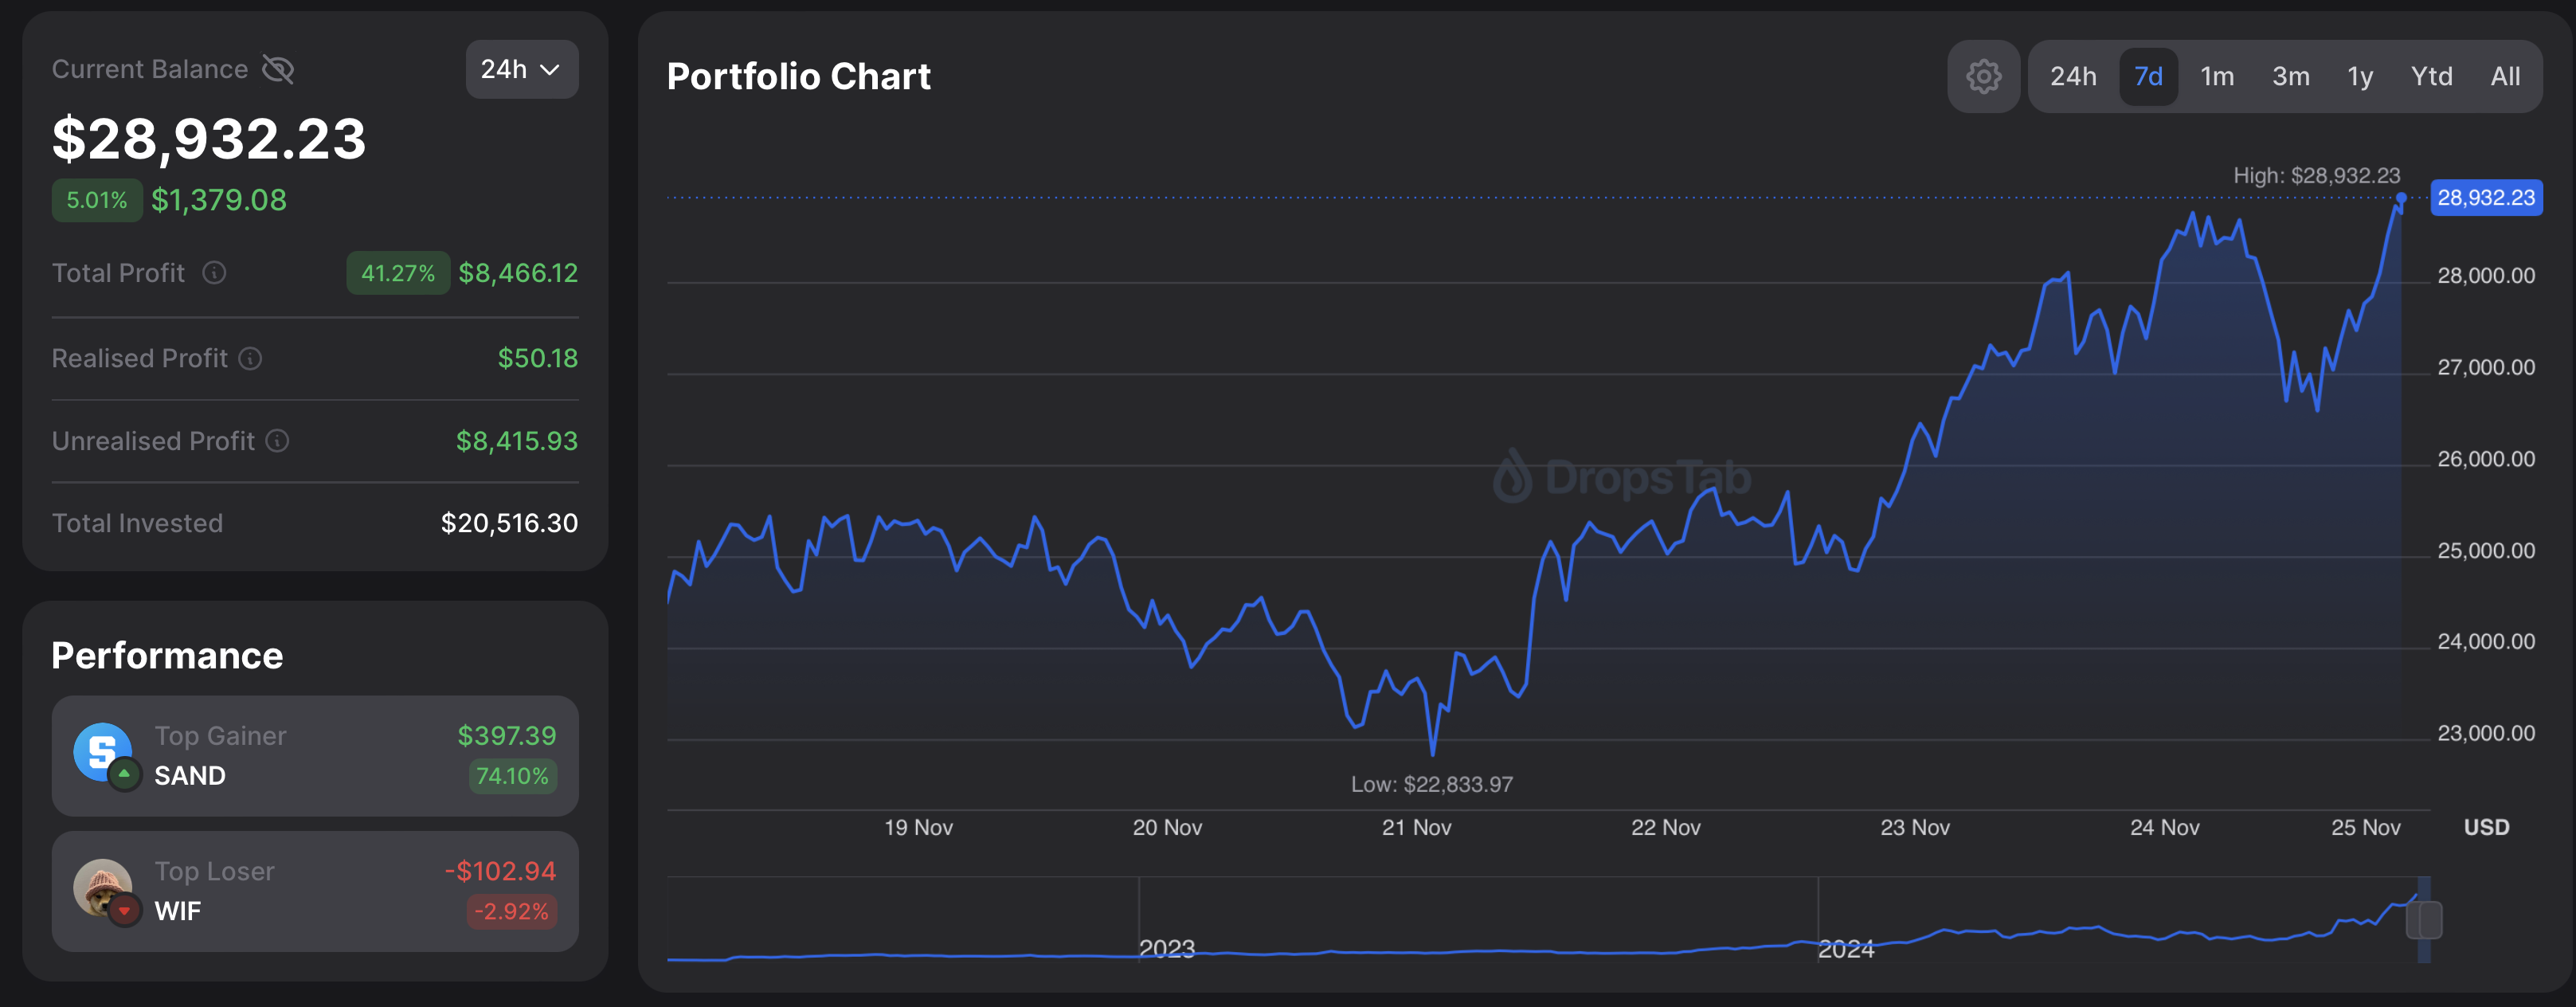The width and height of the screenshot is (2576, 1007).
Task: Switch chart to 3m range
Action: point(2290,76)
